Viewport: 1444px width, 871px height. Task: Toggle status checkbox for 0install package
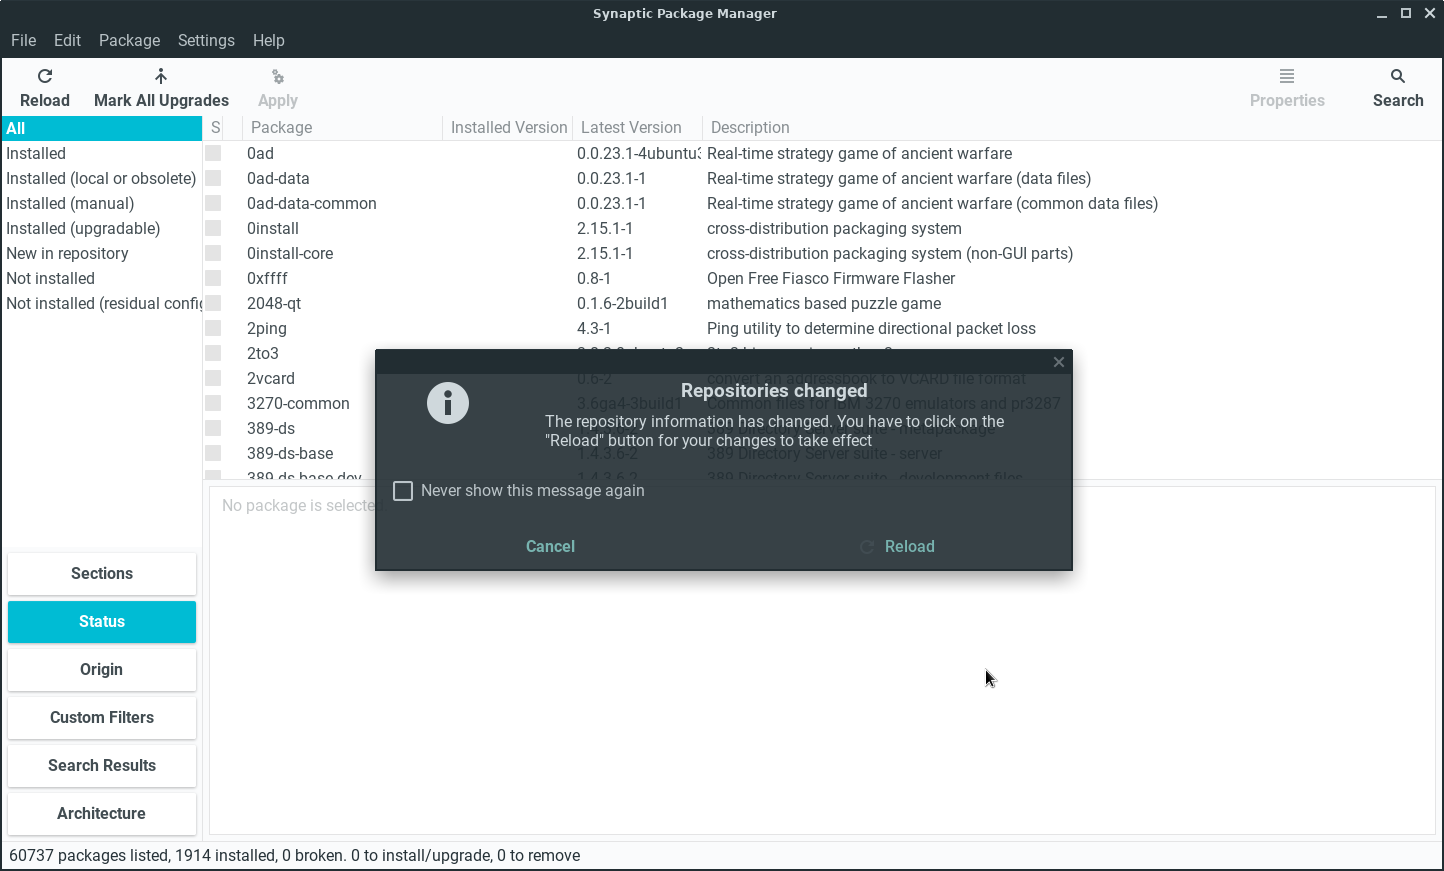click(x=213, y=228)
